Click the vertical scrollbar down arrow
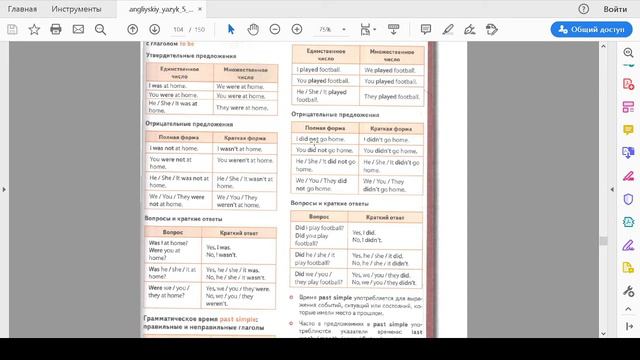Image resolution: width=640 pixels, height=360 pixels. coord(604,333)
